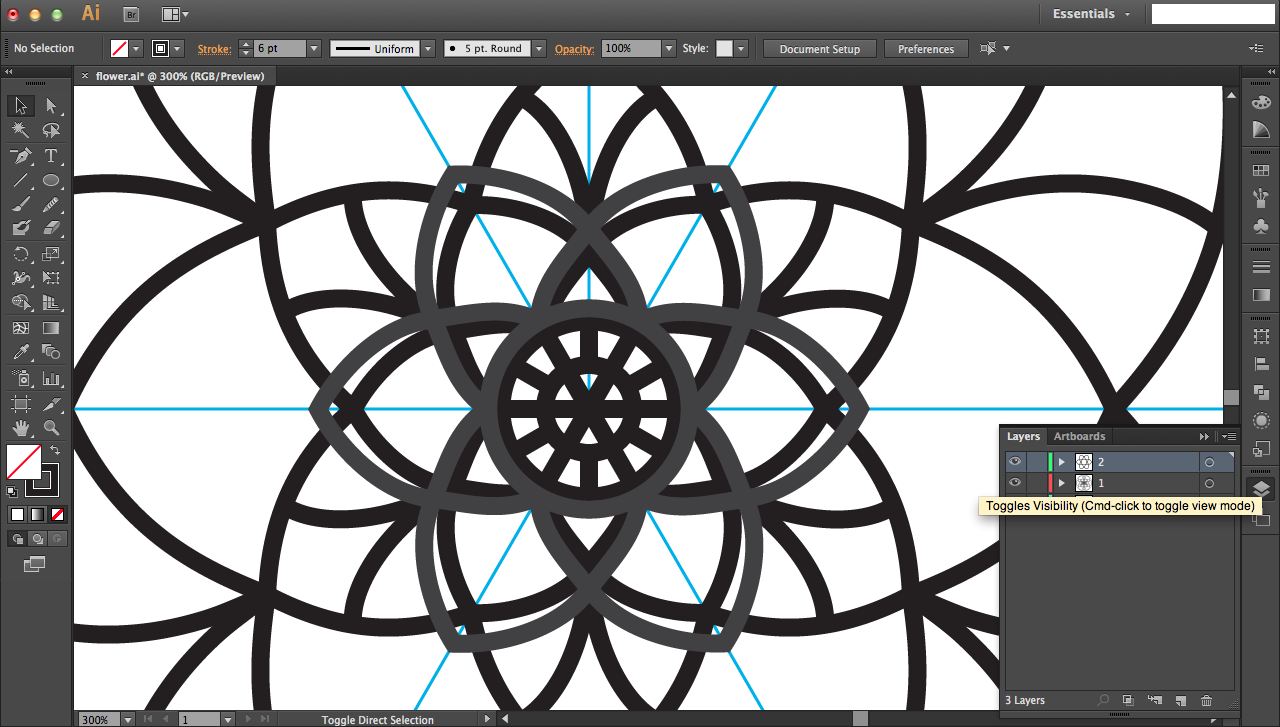Open the Essentials workspace dropdown
The height and width of the screenshot is (727, 1280).
1092,14
